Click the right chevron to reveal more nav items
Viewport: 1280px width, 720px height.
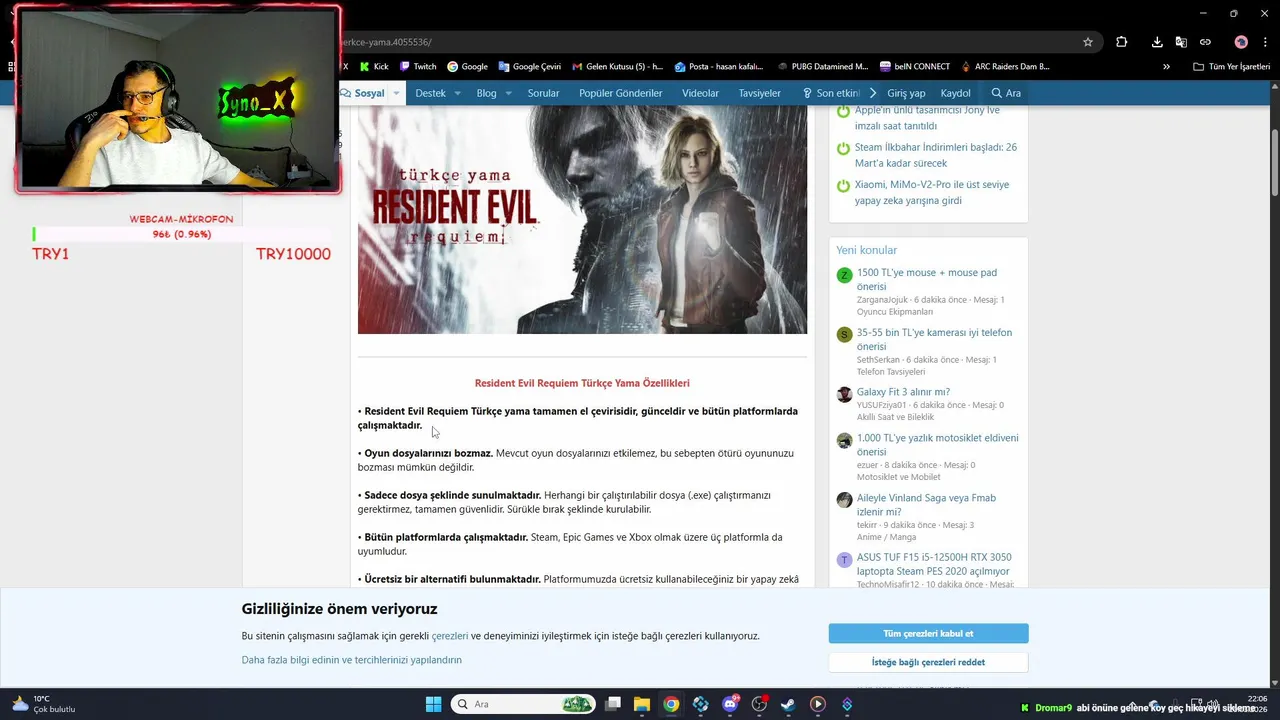pos(872,93)
